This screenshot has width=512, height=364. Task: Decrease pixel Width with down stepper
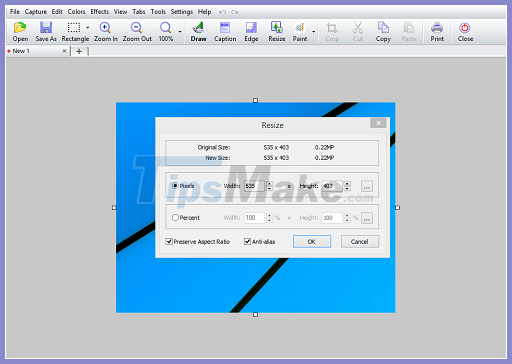[269, 189]
